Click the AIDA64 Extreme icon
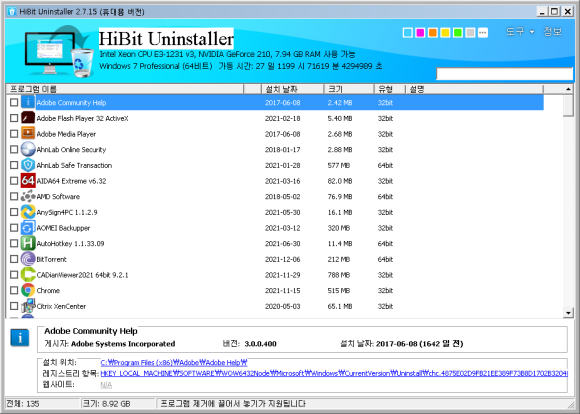 coord(28,181)
